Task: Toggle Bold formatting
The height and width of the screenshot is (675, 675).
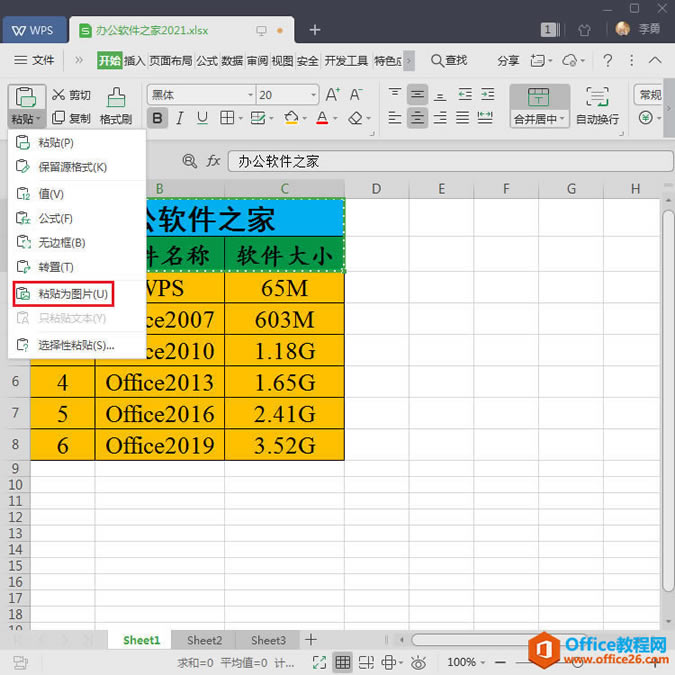Action: coord(158,118)
